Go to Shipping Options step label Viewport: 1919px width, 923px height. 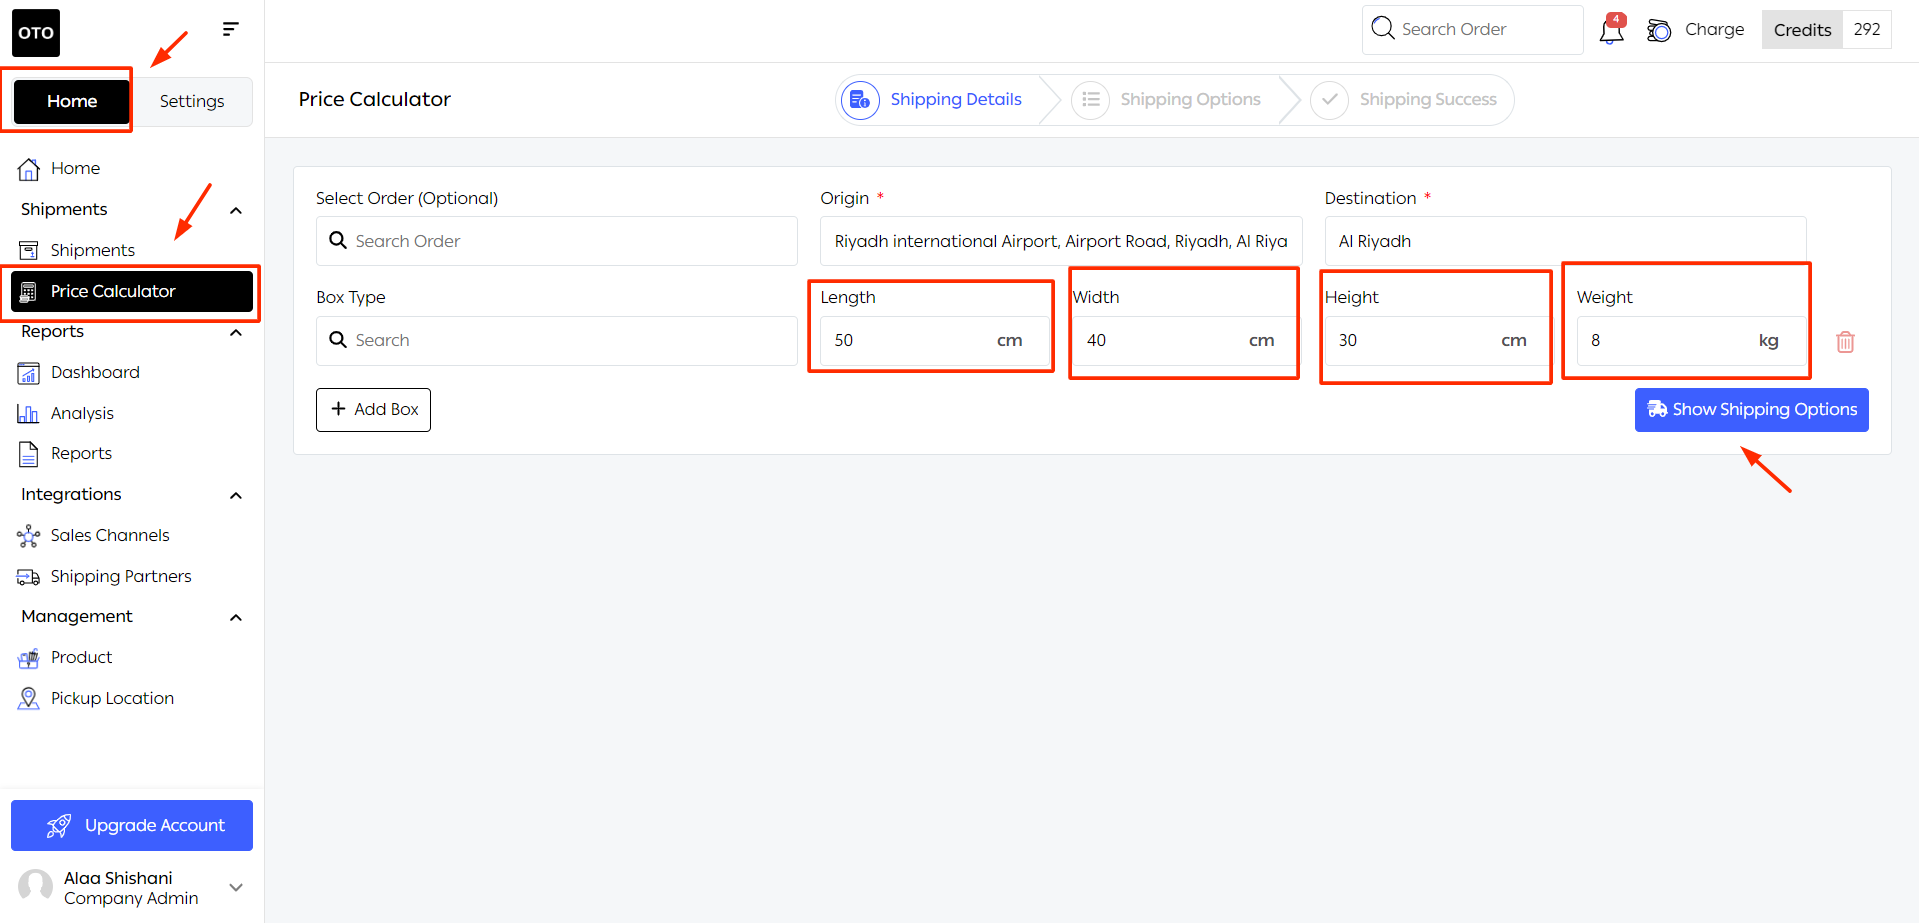(1190, 99)
